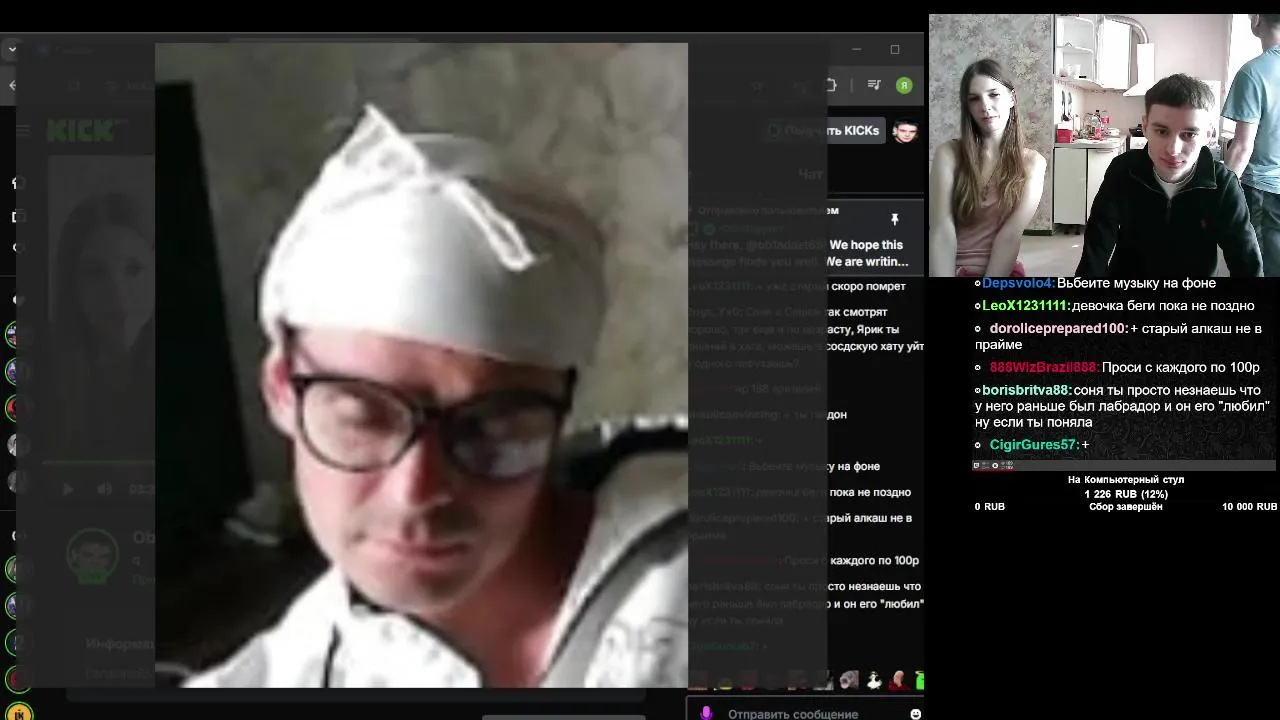This screenshot has width=1280, height=720.
Task: Click the 'Сбор завершён' status text
Action: [x=1125, y=507]
